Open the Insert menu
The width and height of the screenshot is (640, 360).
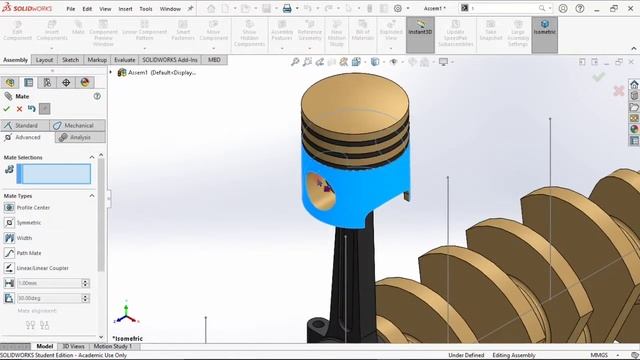125,9
